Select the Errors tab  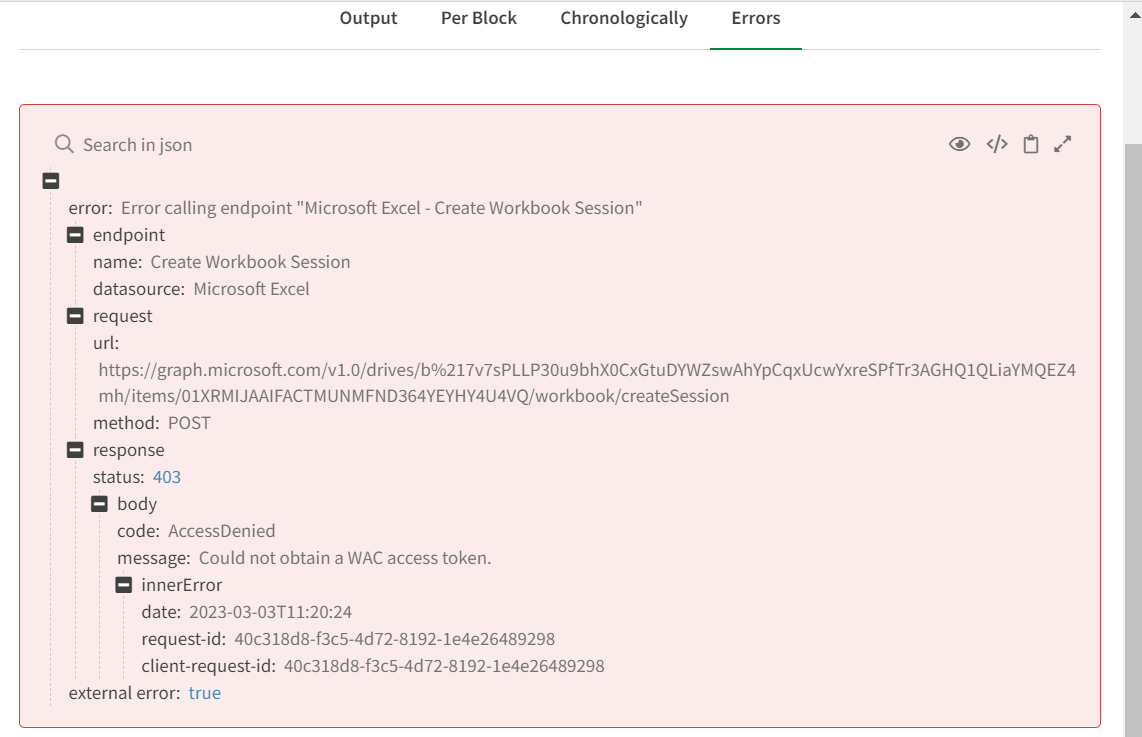[755, 18]
